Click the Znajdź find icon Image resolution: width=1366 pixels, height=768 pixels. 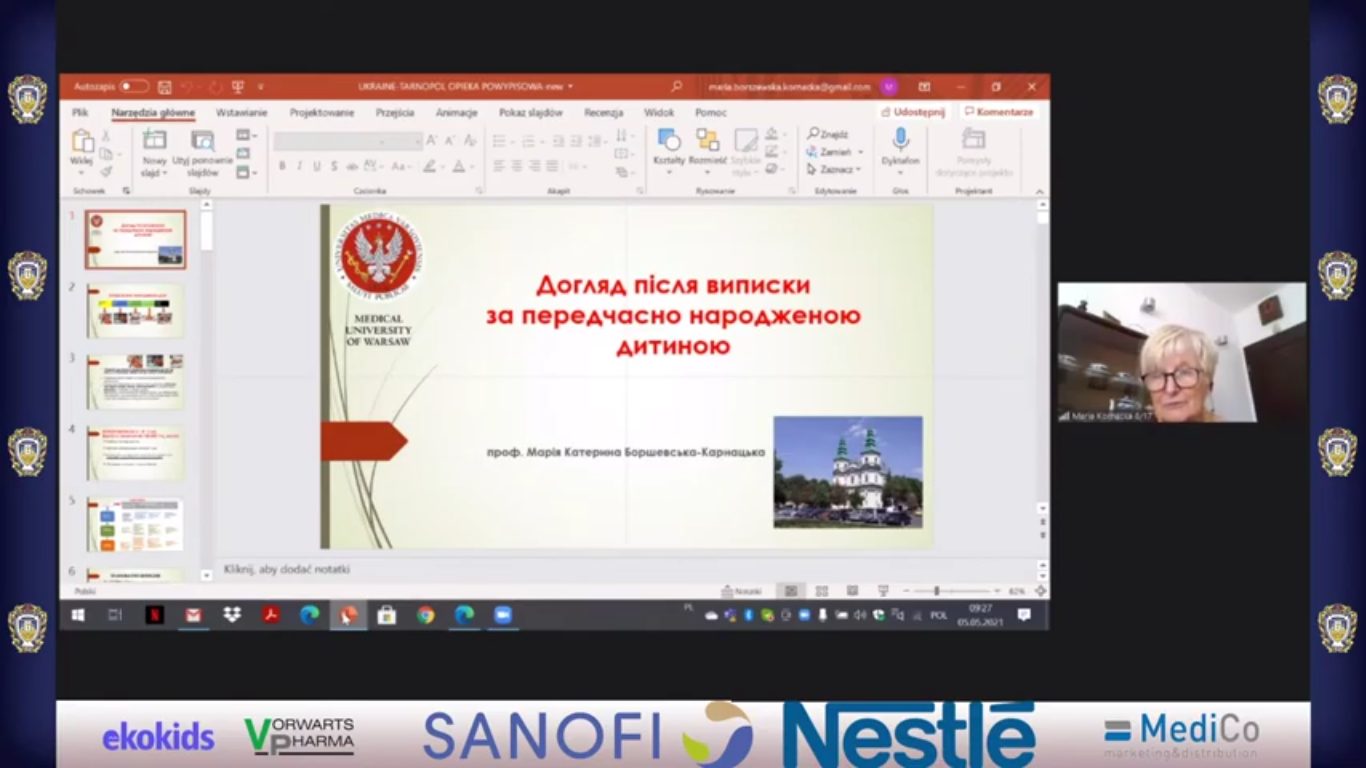814,134
